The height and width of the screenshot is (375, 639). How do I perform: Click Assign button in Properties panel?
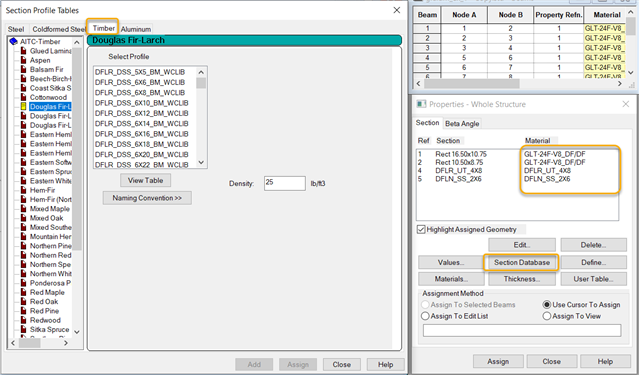click(x=498, y=361)
